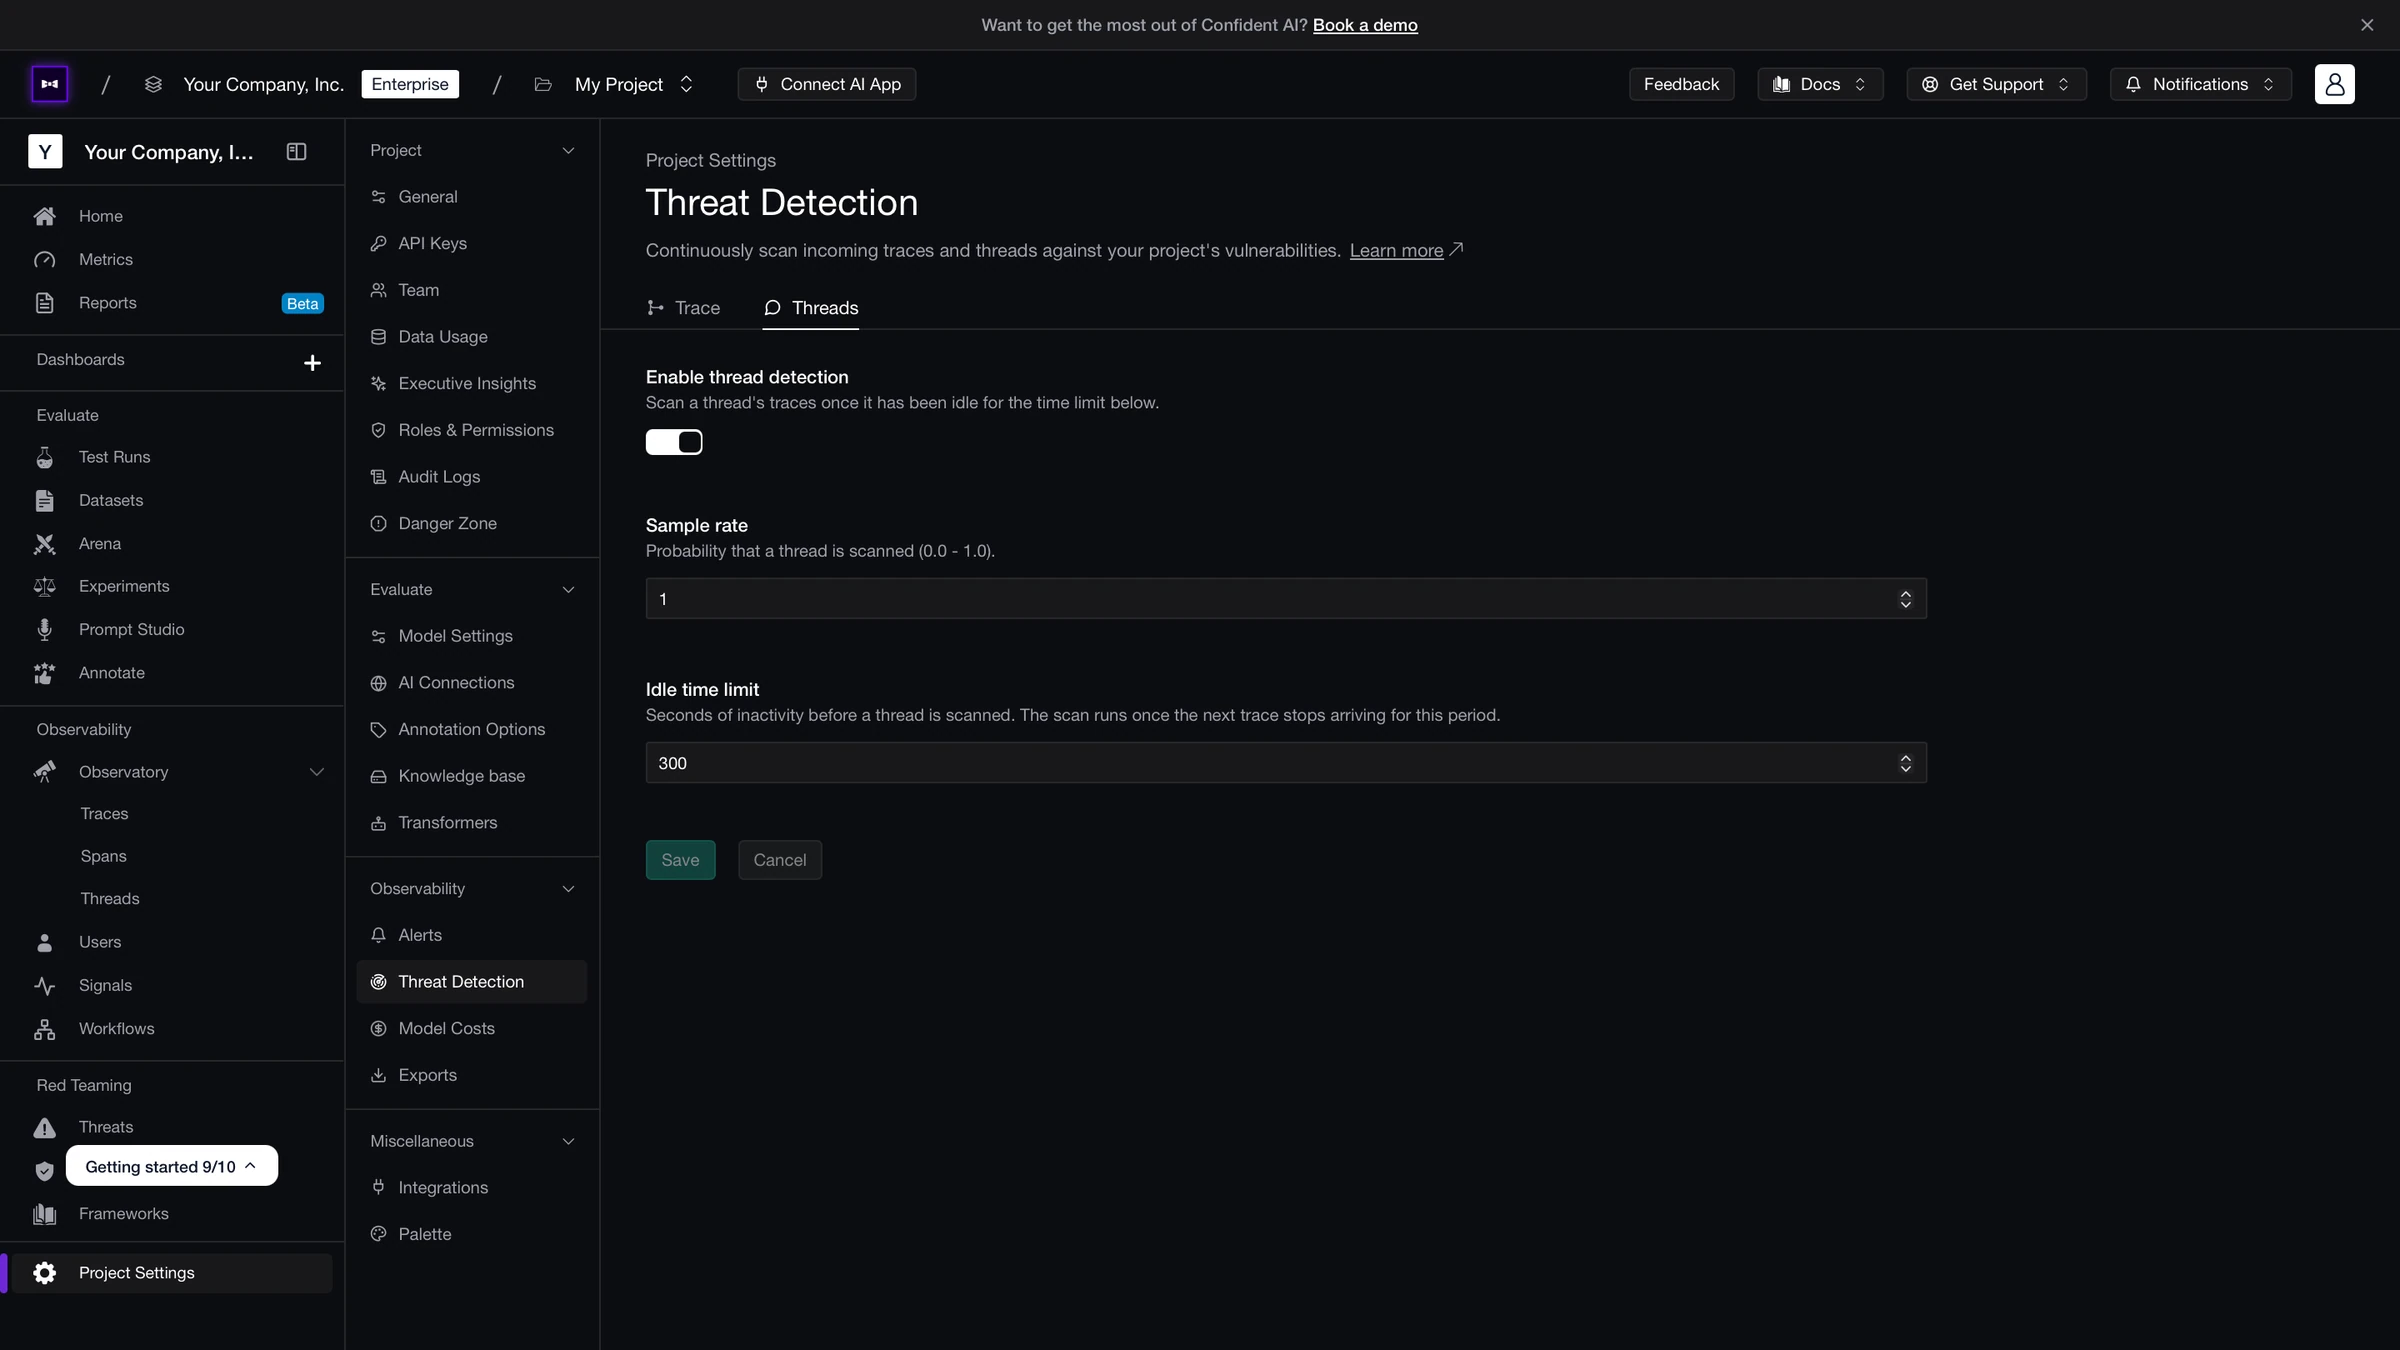Click Connect AI App button
The image size is (2400, 1350).
pyautogui.click(x=827, y=84)
